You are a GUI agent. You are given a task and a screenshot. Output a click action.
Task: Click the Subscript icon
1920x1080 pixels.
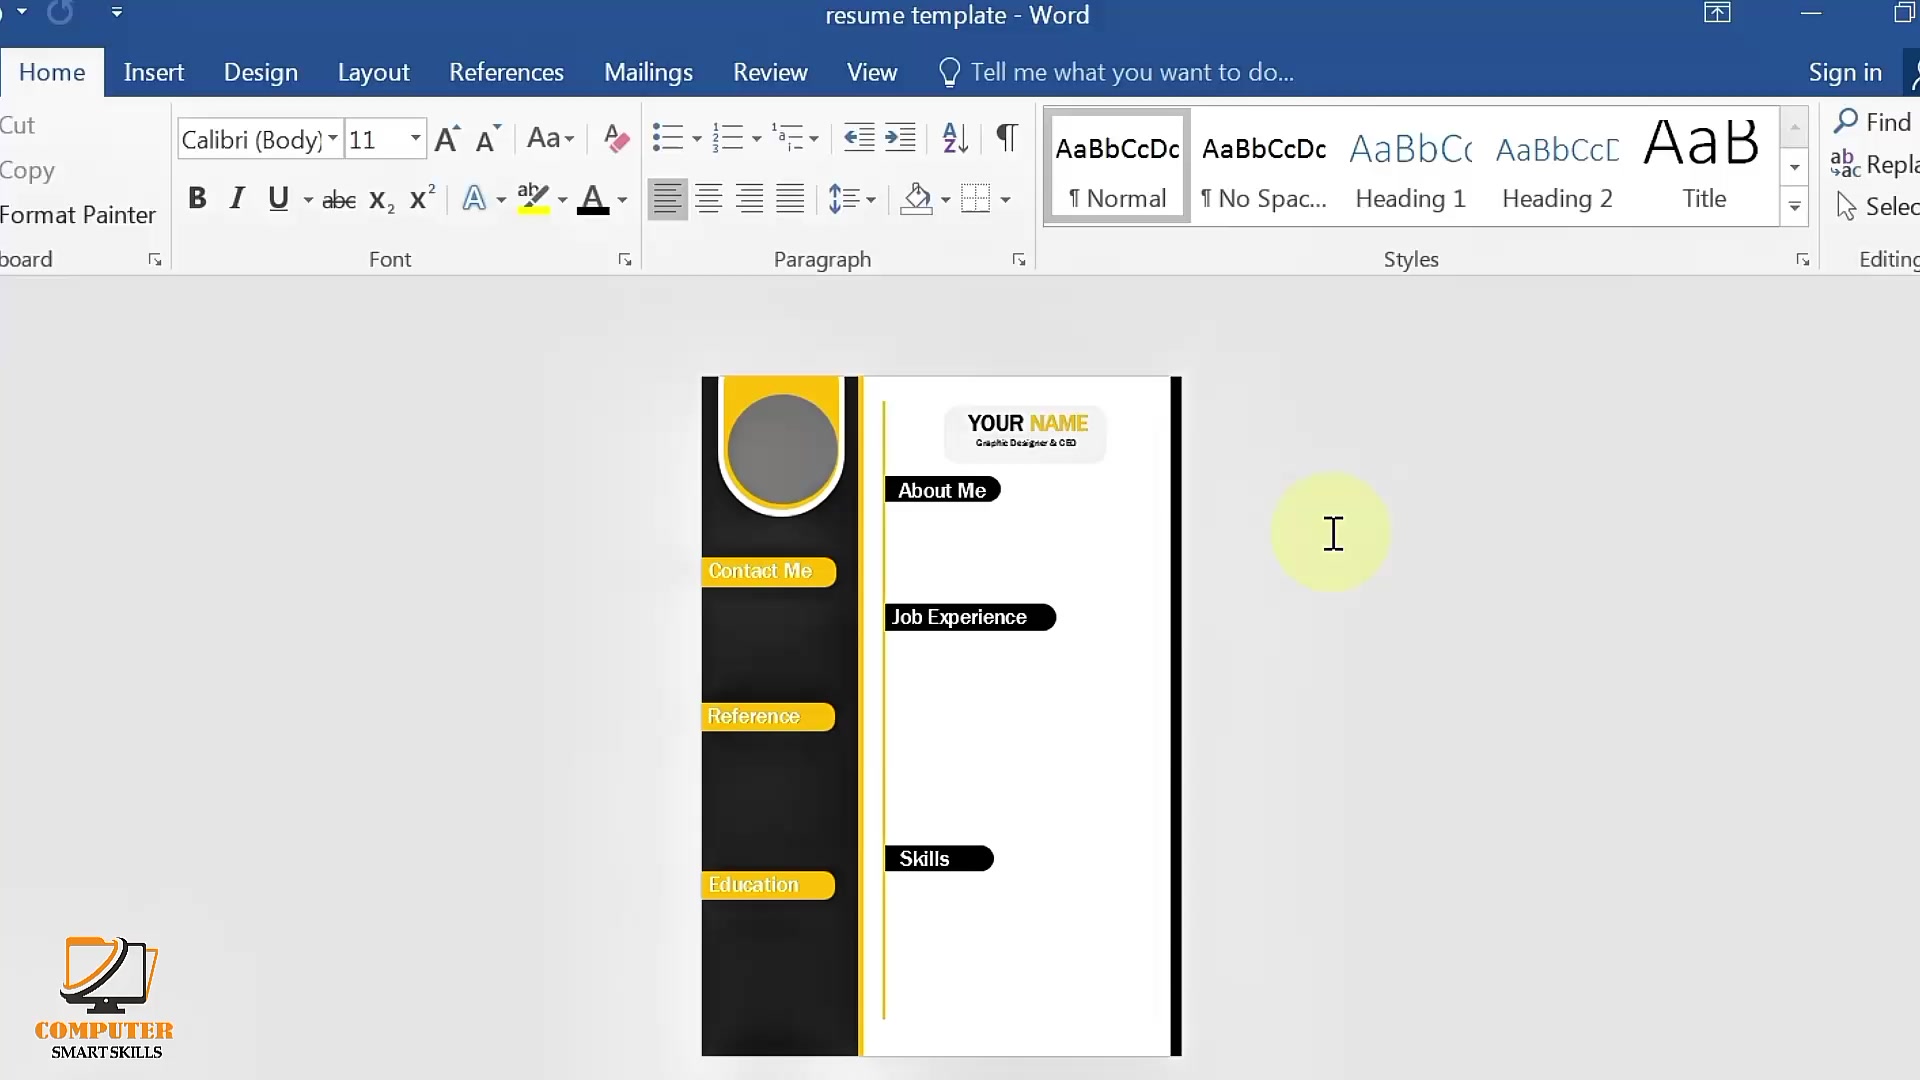point(381,200)
